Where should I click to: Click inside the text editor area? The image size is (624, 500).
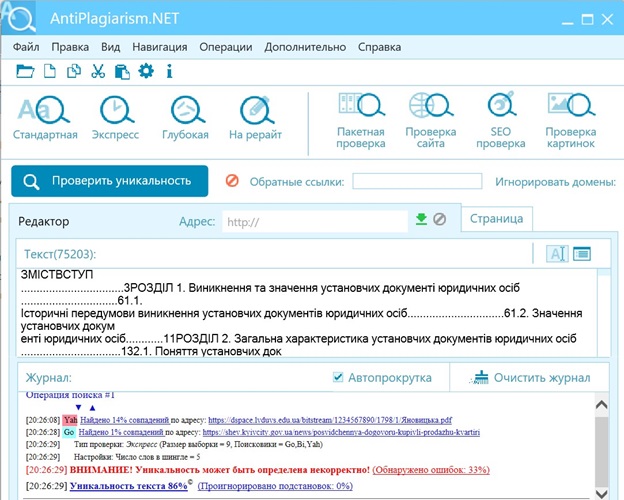306,312
